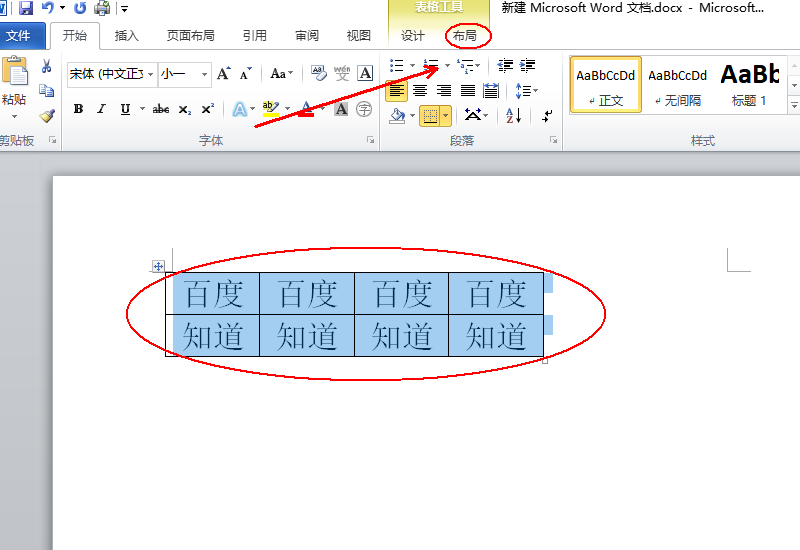Undo the last action
This screenshot has width=800, height=550.
[47, 8]
